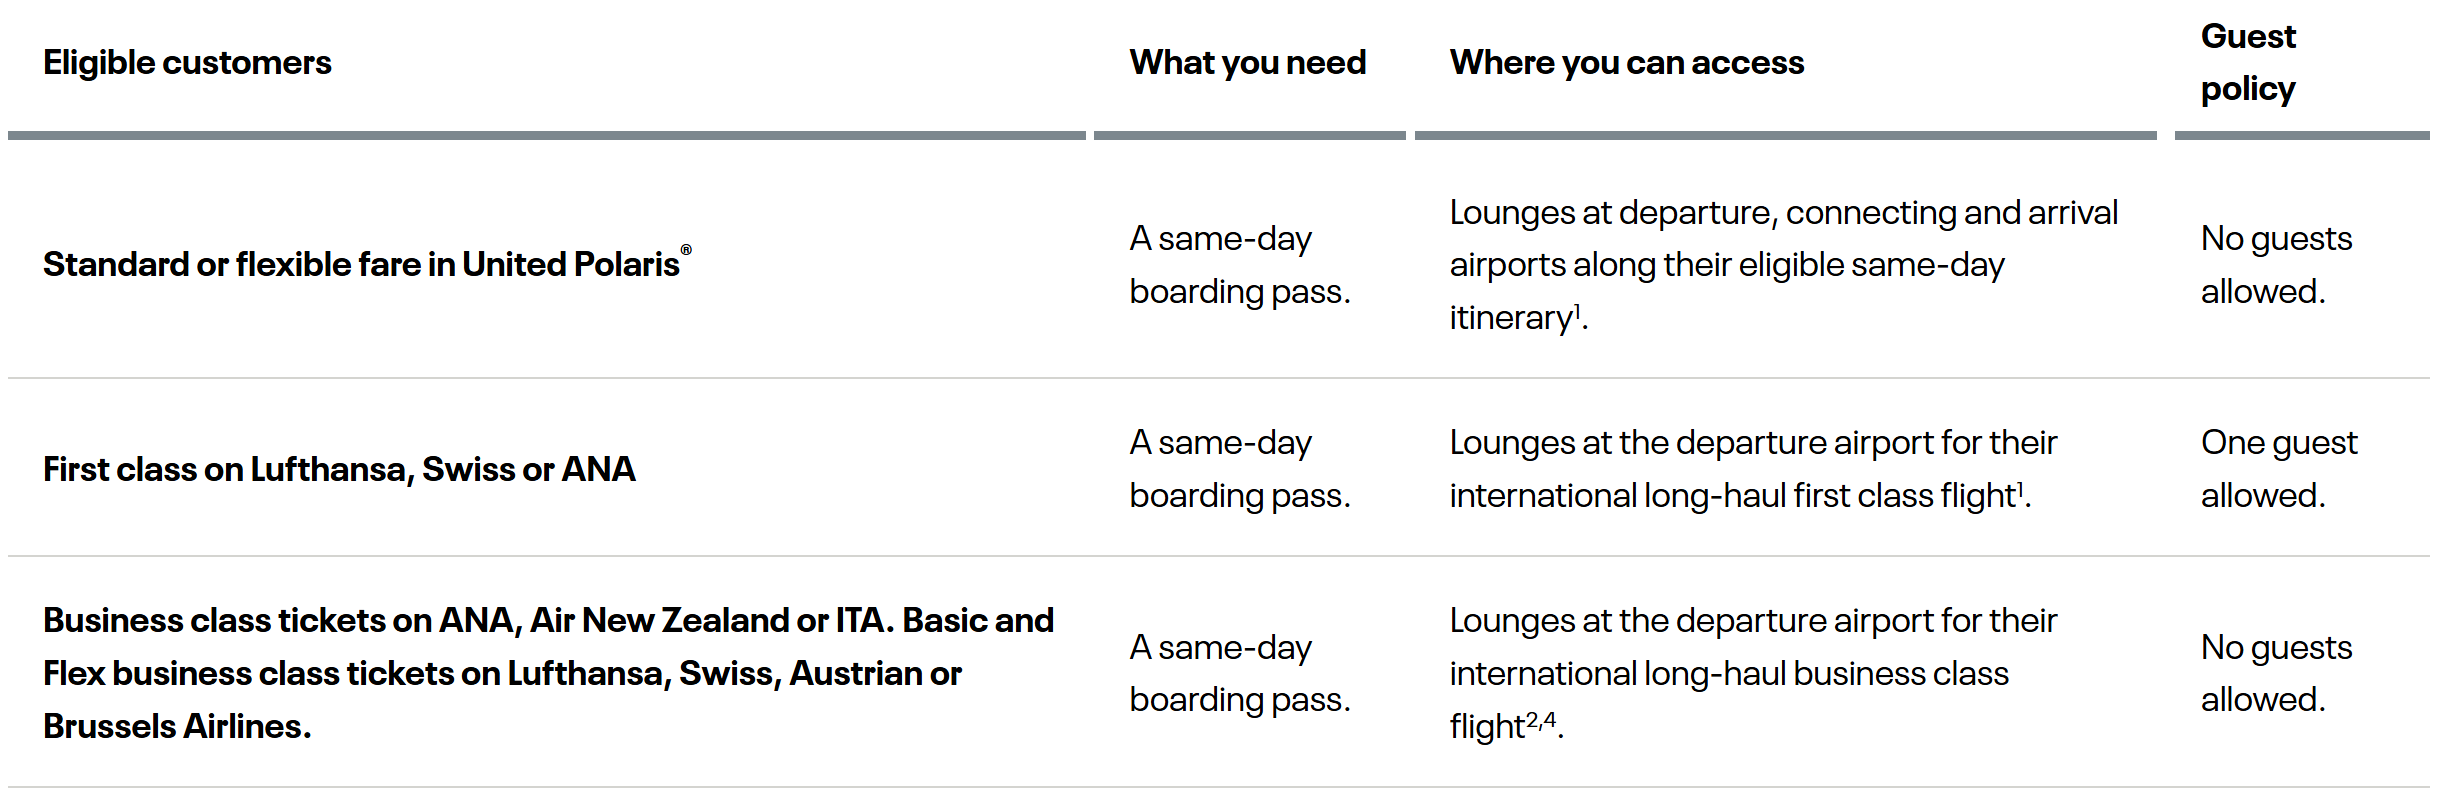This screenshot has height=788, width=2444.
Task: Open footnote 1 after the word "itinerary"
Action: point(1578,311)
